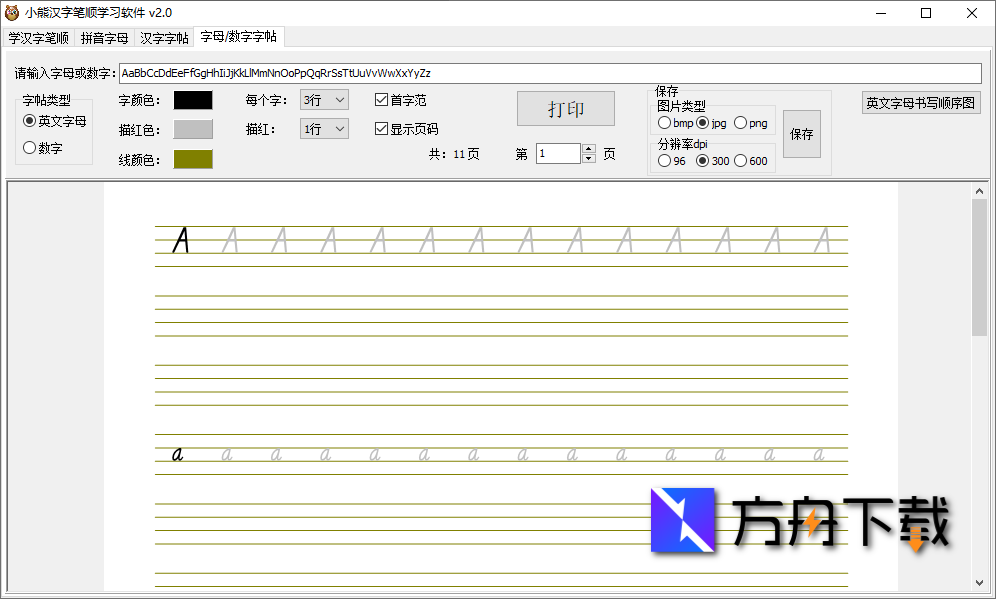Change the 字颜色 black color swatch
The height and width of the screenshot is (599, 996).
click(192, 100)
